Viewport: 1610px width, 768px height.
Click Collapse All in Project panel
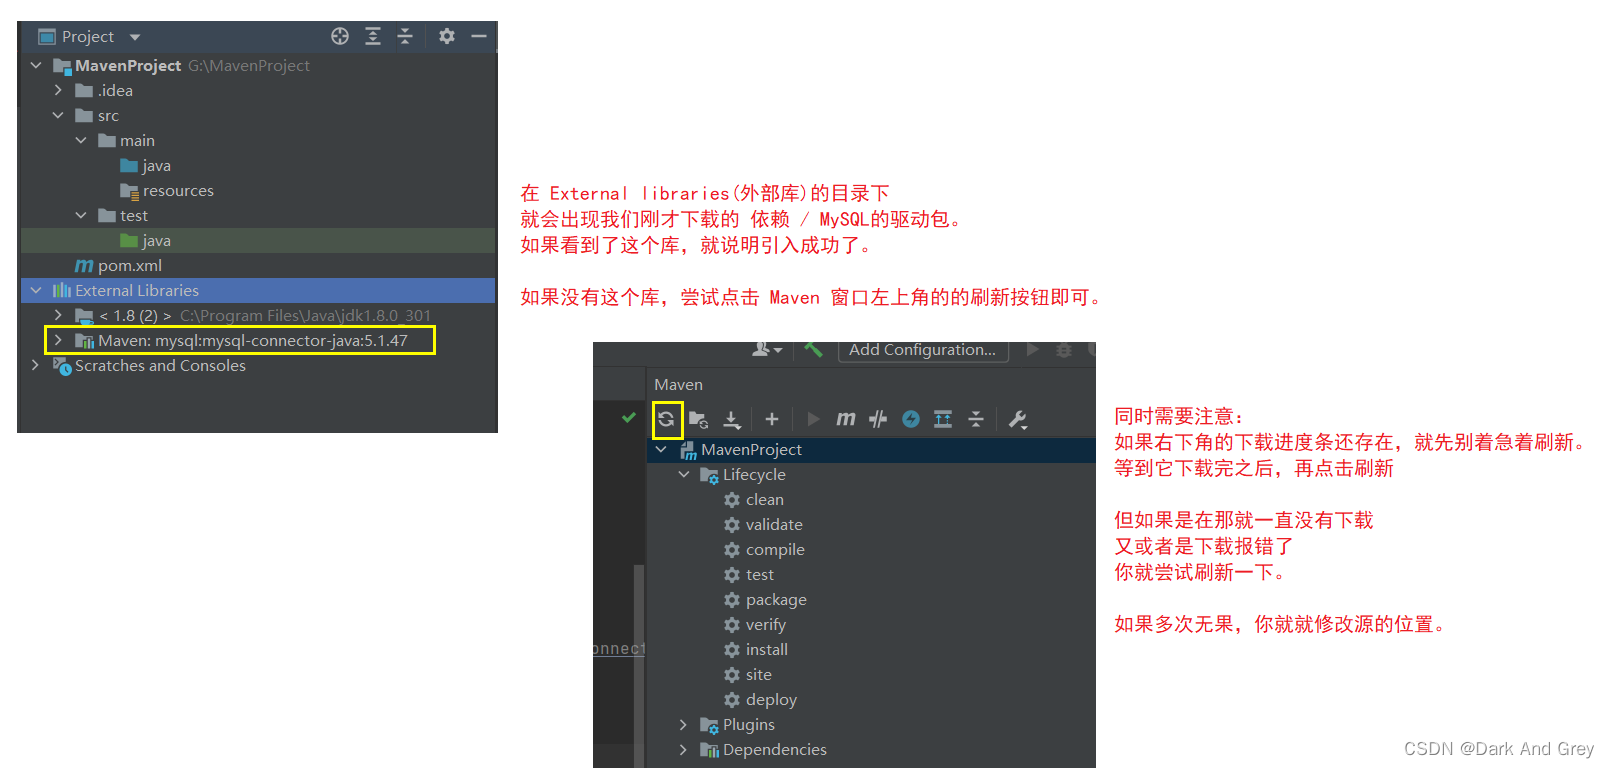tap(405, 36)
